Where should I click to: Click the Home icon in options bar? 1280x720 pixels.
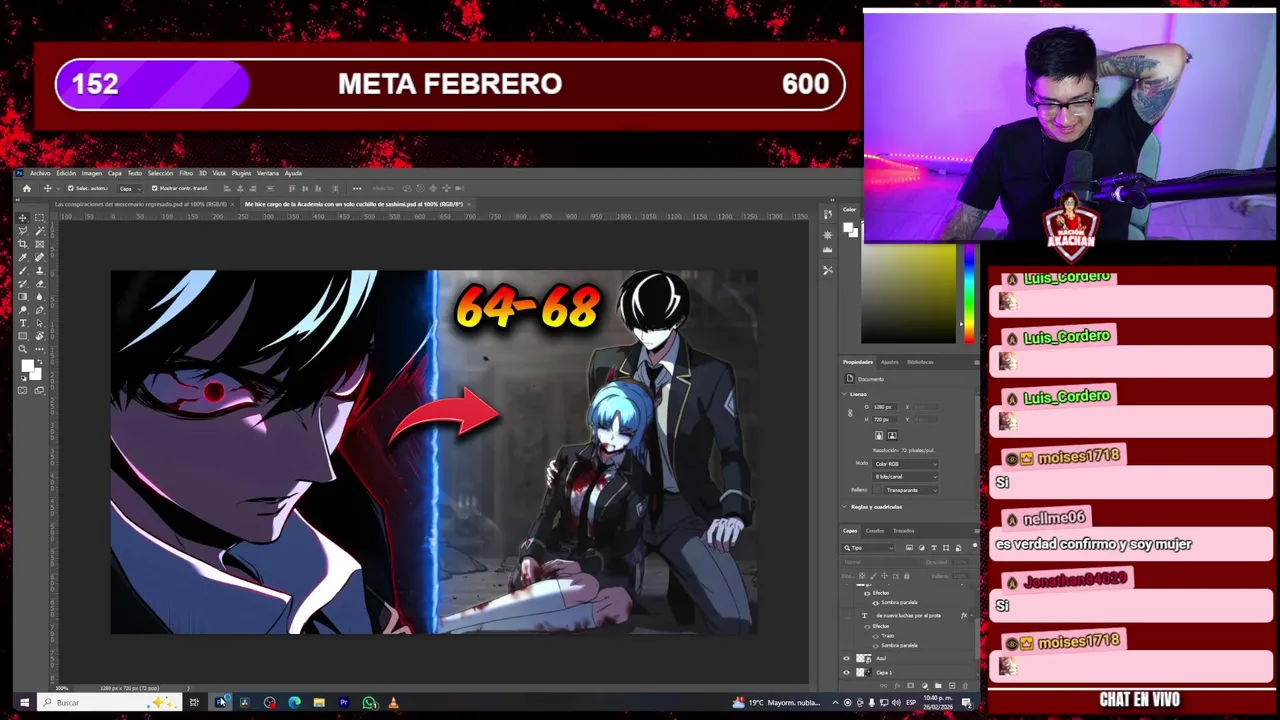[26, 188]
